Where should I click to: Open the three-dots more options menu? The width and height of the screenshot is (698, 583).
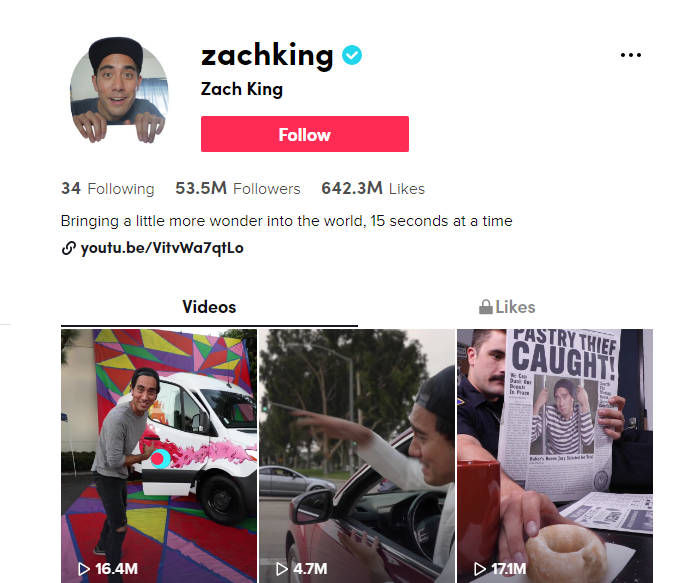(631, 55)
